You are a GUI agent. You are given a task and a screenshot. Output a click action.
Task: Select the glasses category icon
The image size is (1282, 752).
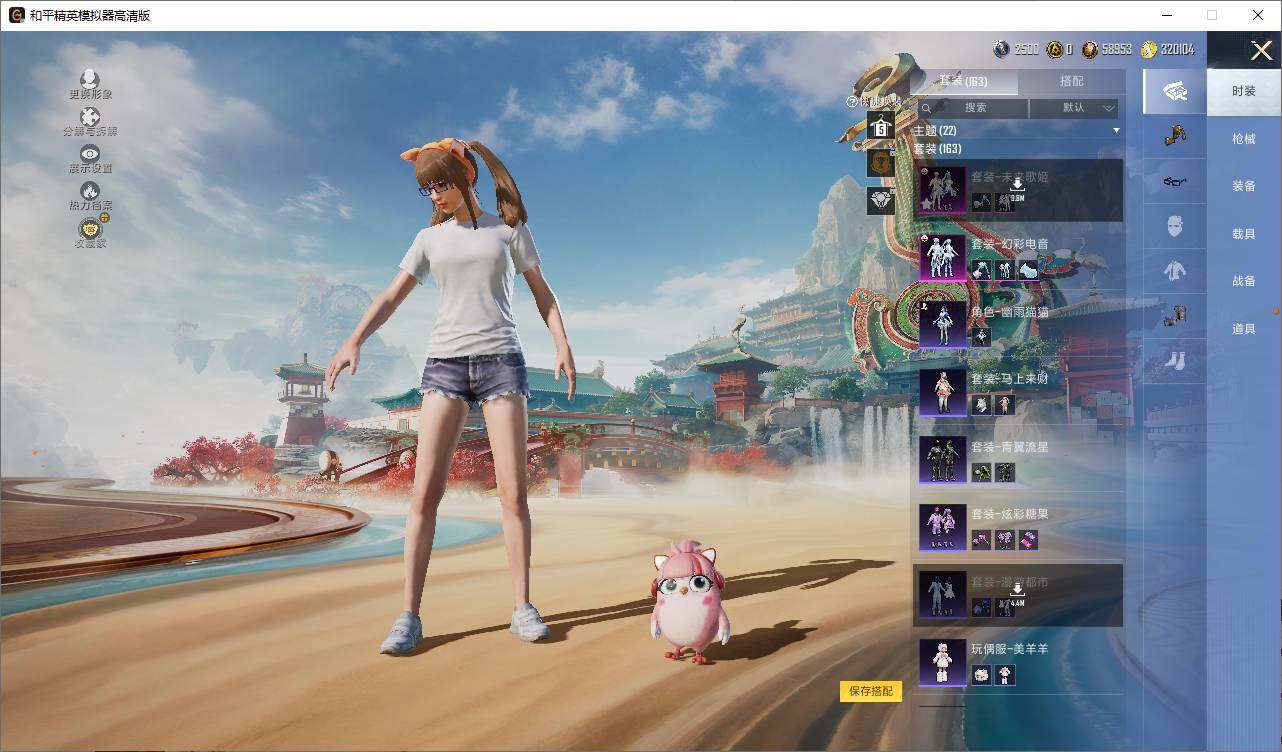[1175, 181]
